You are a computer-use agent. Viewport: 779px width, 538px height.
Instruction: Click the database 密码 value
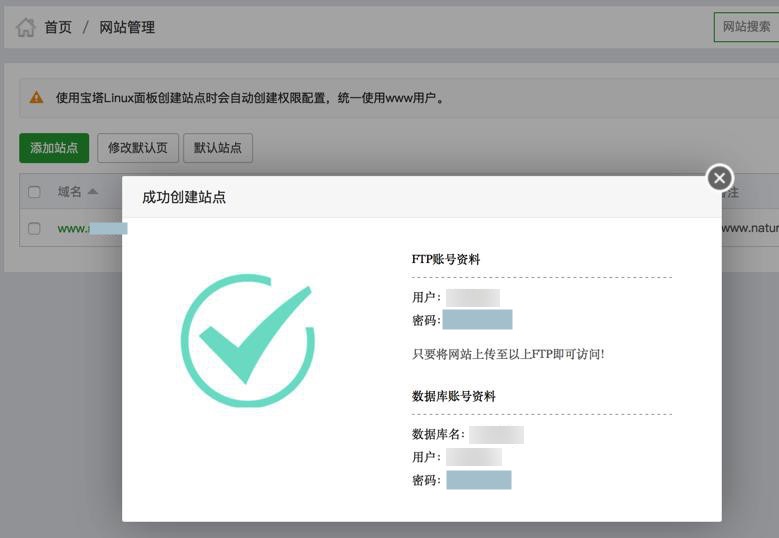tap(479, 480)
